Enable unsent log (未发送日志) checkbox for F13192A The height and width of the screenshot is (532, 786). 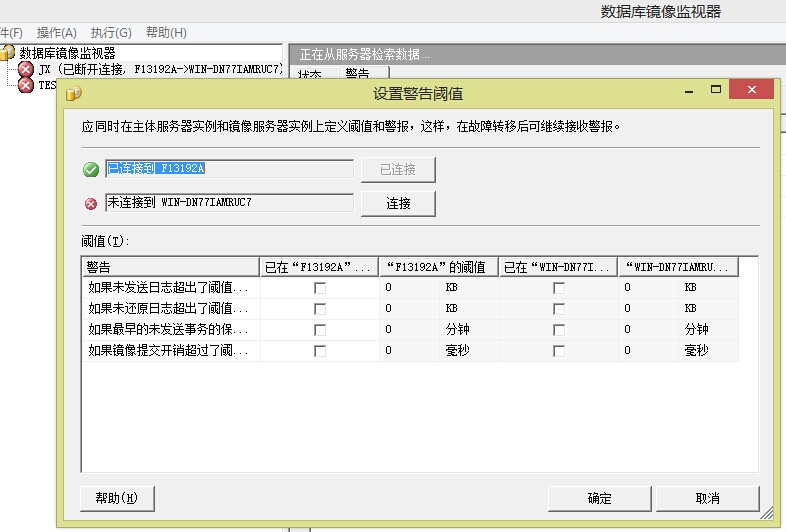(320, 288)
